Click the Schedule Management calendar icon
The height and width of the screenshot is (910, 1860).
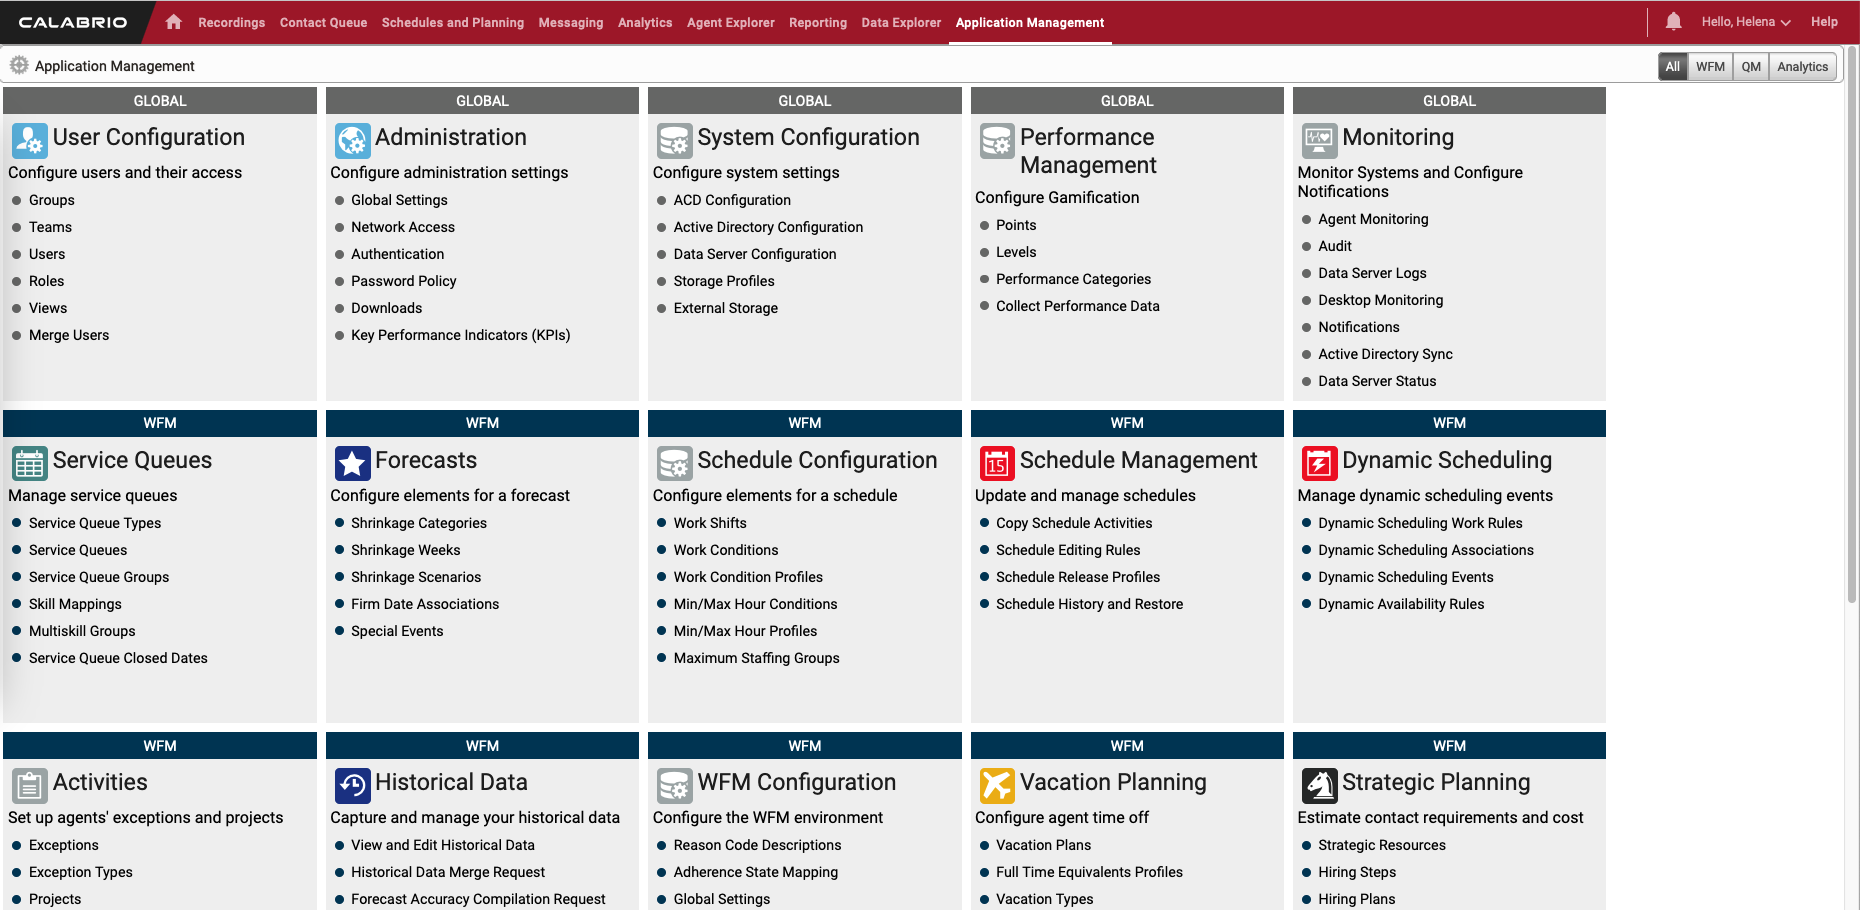pos(997,463)
